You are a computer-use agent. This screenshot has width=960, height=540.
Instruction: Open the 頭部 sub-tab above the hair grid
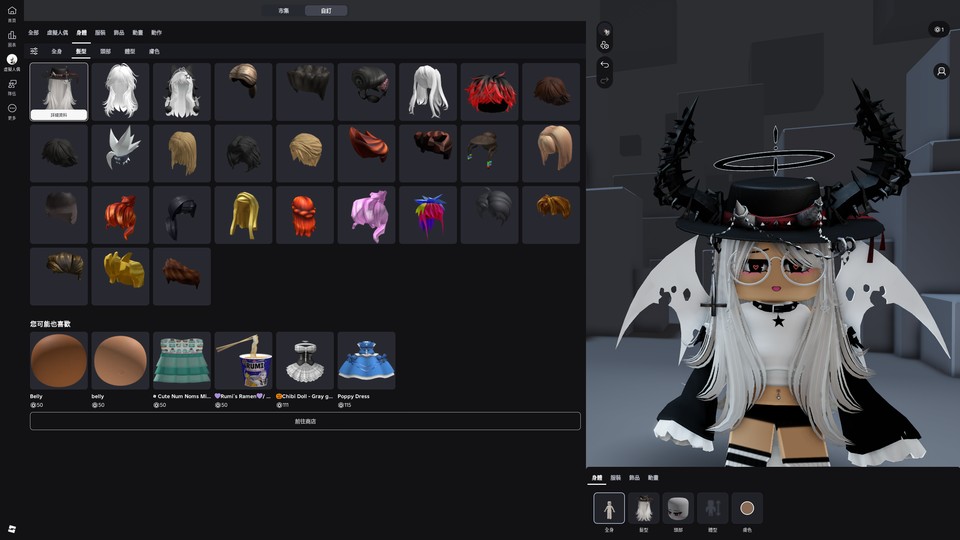tap(106, 51)
